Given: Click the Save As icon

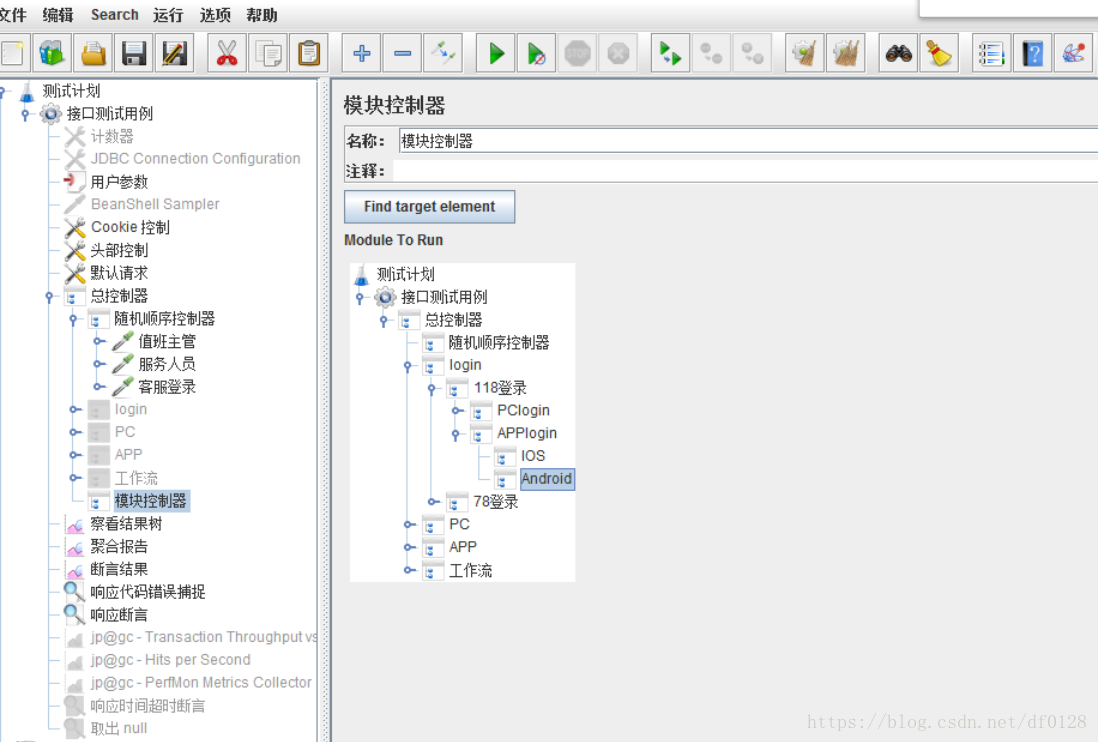Looking at the screenshot, I should coord(174,53).
